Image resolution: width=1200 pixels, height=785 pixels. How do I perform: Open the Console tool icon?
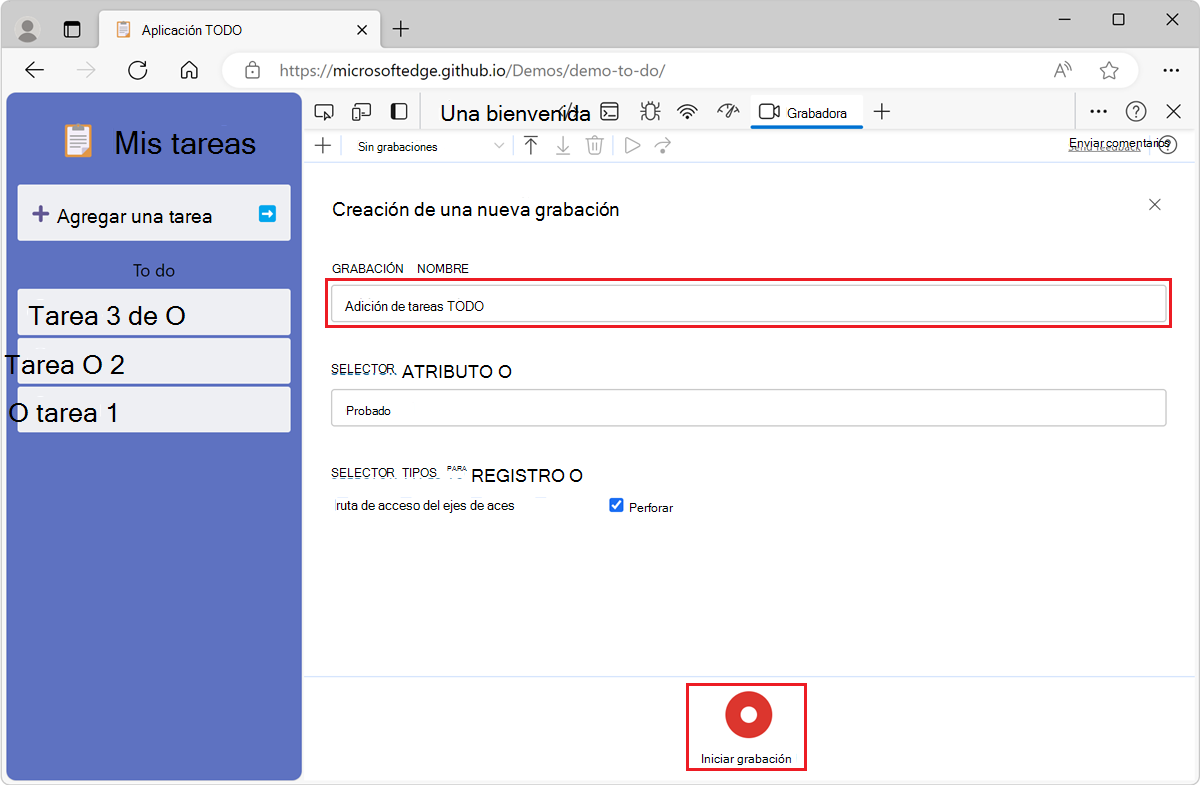[608, 112]
